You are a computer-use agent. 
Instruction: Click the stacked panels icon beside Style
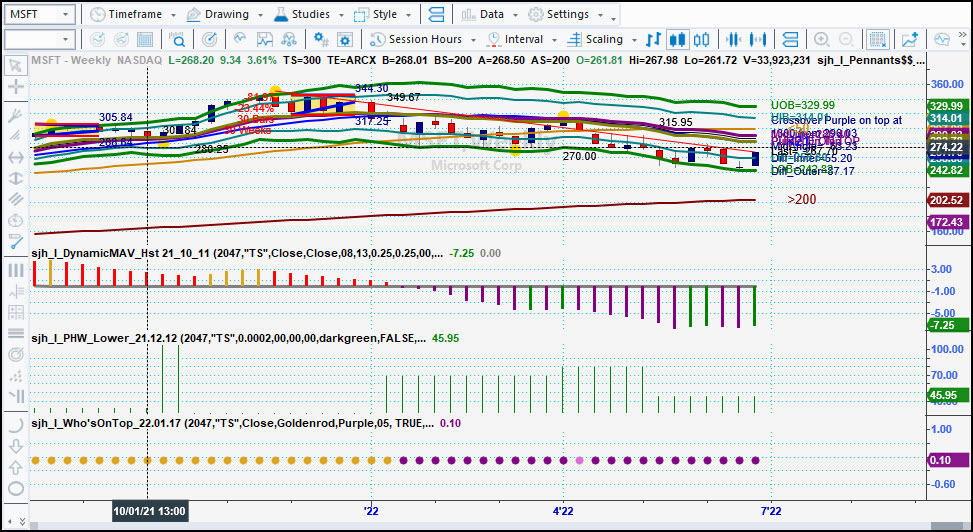coord(437,14)
